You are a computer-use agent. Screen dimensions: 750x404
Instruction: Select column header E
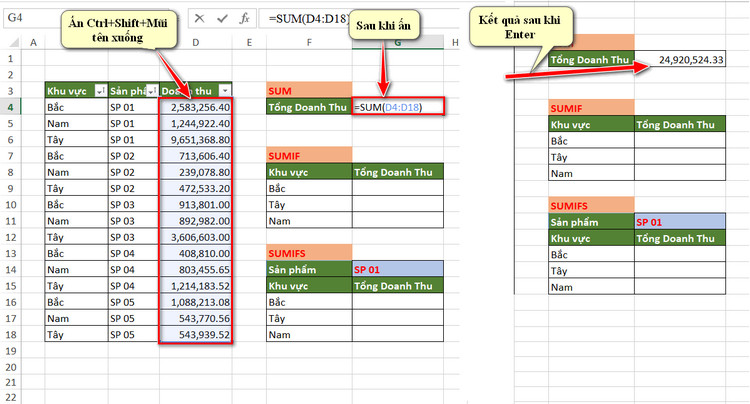(249, 43)
